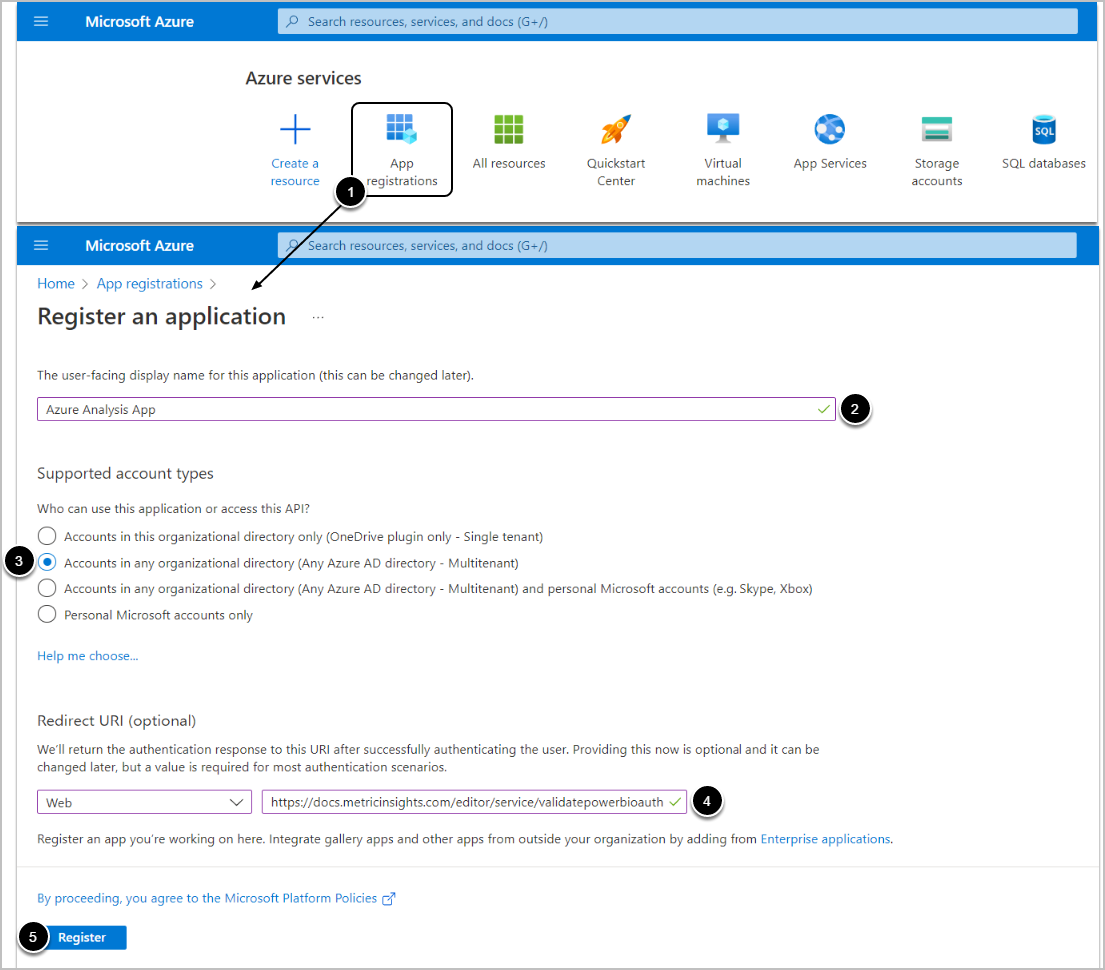Open Help me choose link
Viewport: 1105px width, 970px height.
(87, 656)
